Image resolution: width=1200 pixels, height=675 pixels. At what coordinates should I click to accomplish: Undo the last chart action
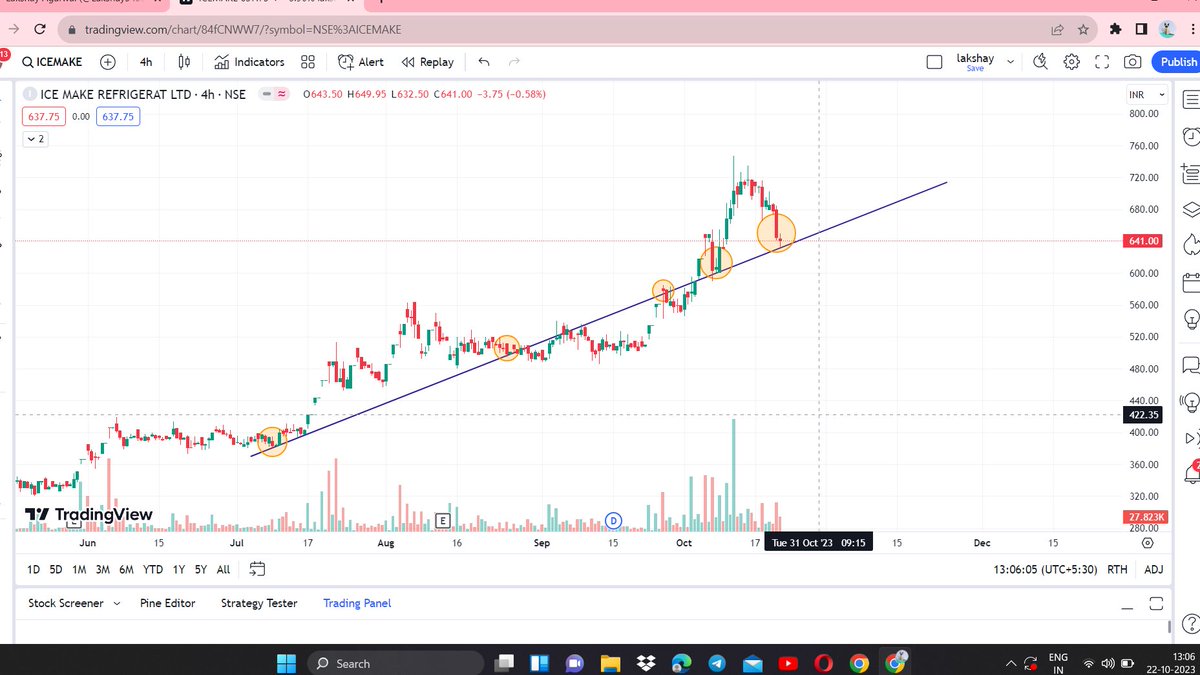click(484, 62)
